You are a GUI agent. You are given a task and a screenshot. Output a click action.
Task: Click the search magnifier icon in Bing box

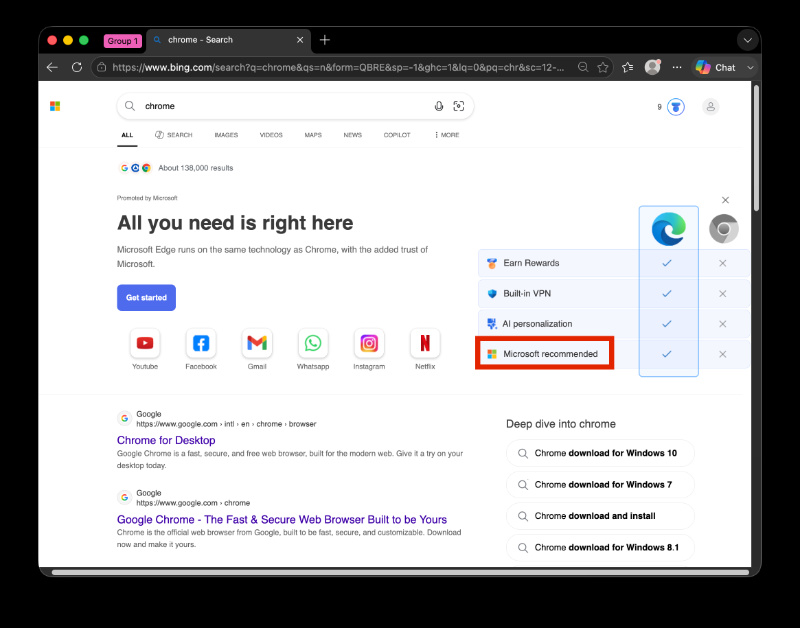point(130,106)
